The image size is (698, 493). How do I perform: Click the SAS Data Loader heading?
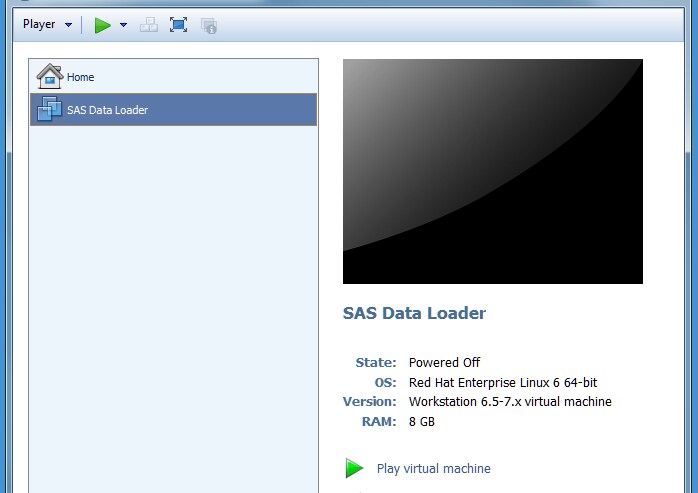414,313
